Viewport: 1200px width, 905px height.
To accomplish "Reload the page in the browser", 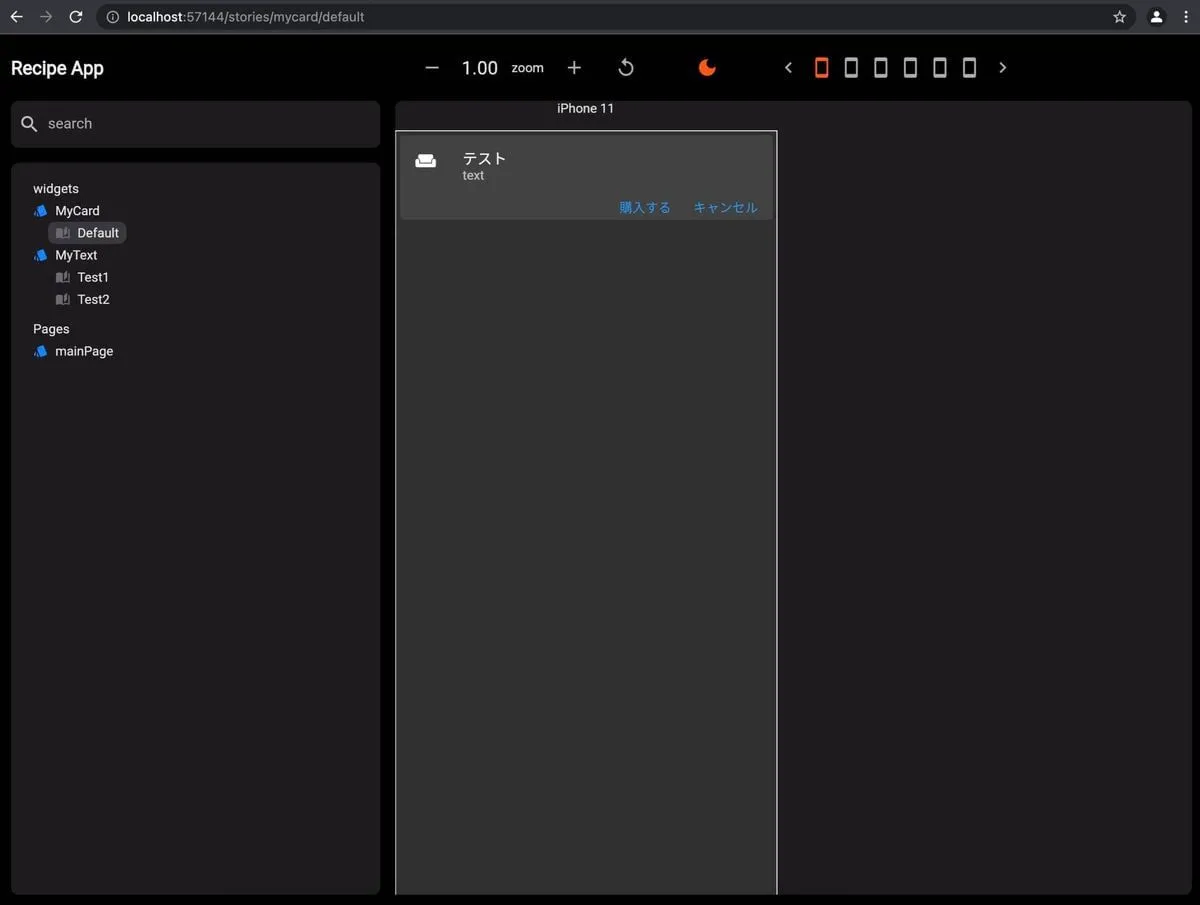I will point(76,17).
